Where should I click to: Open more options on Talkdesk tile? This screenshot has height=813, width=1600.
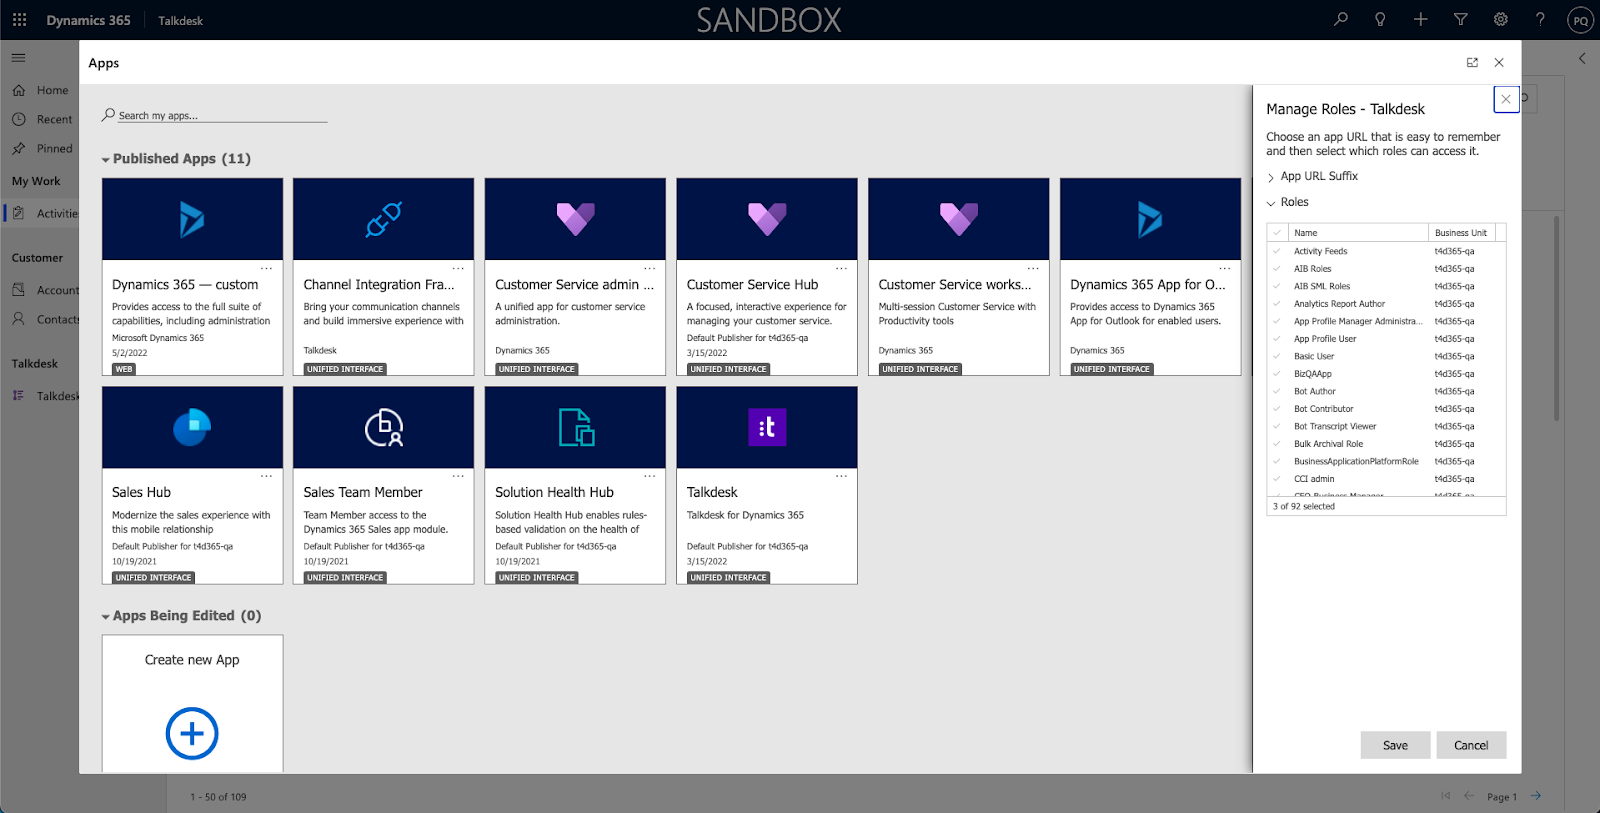pyautogui.click(x=842, y=476)
